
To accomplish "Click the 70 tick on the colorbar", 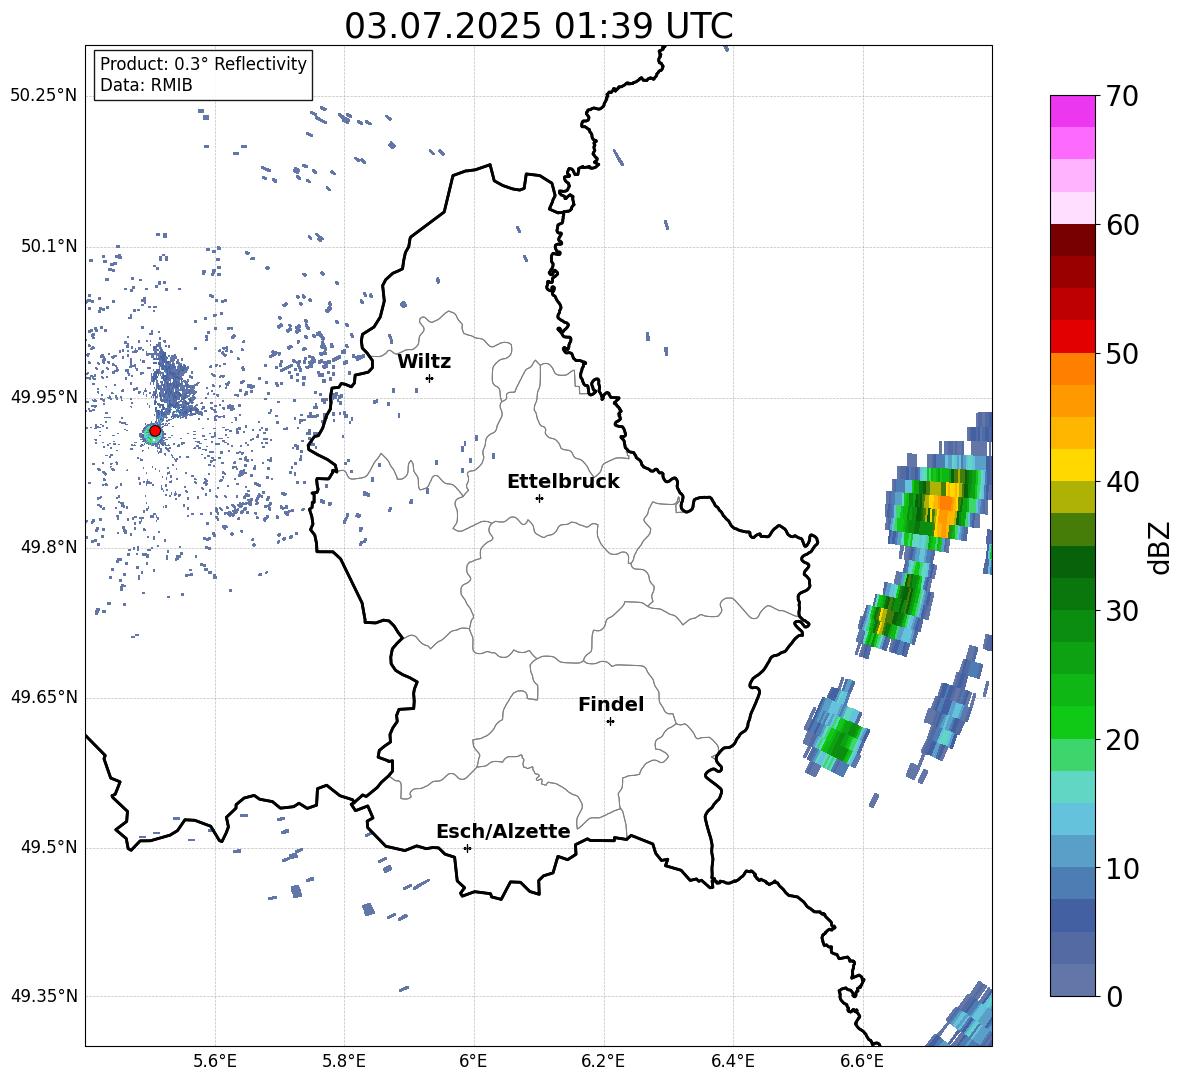I will pyautogui.click(x=1122, y=96).
